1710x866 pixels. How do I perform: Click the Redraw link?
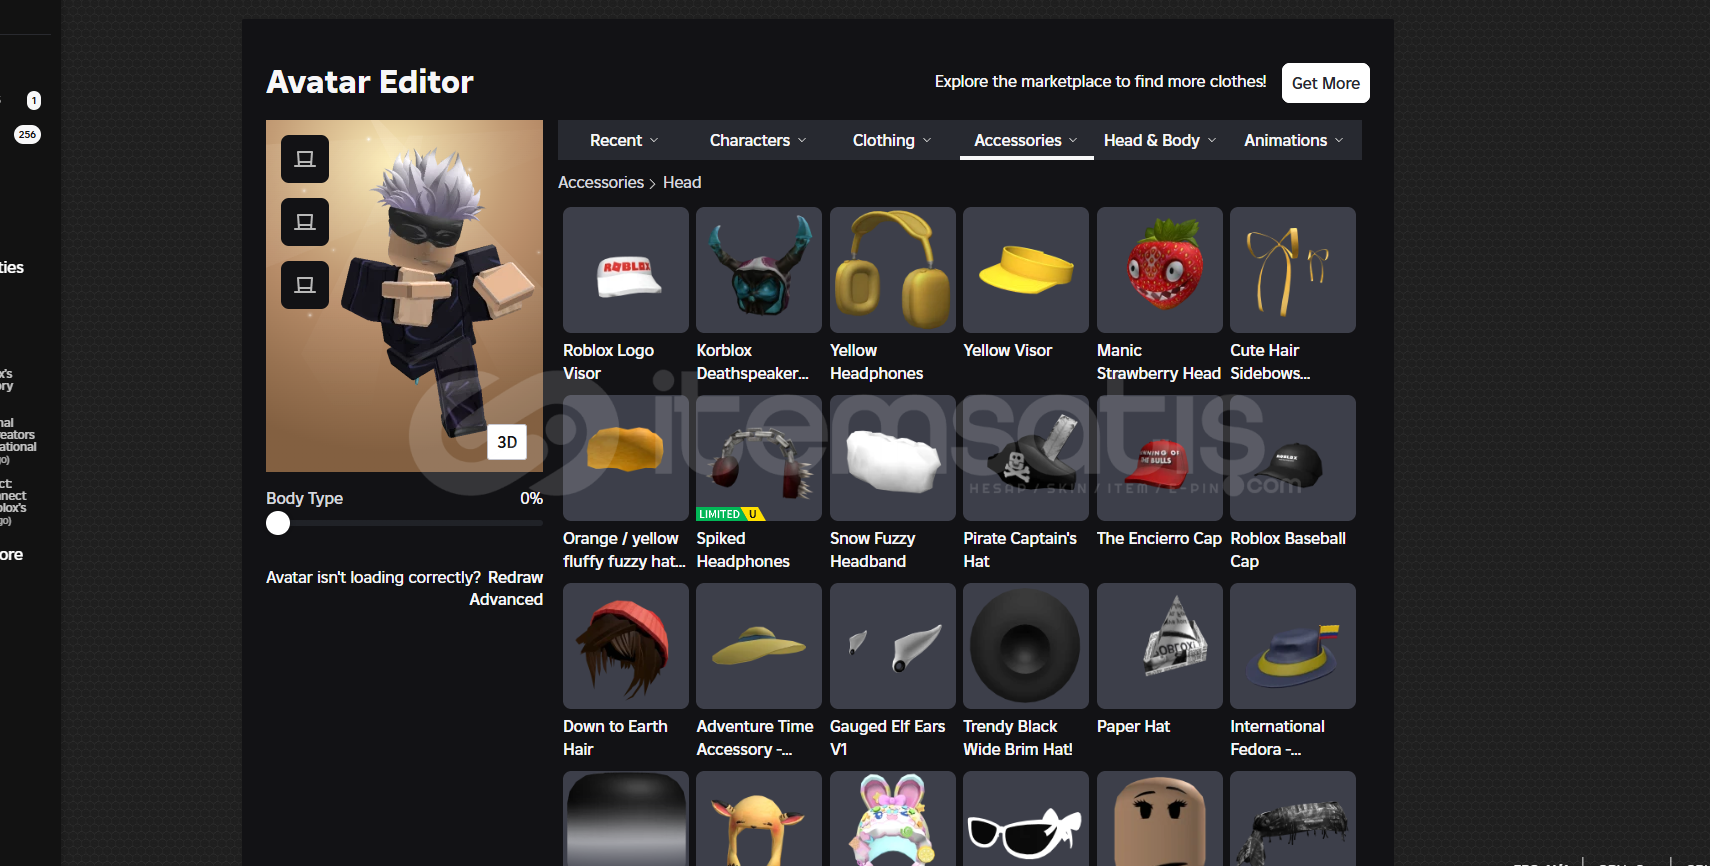pos(515,577)
